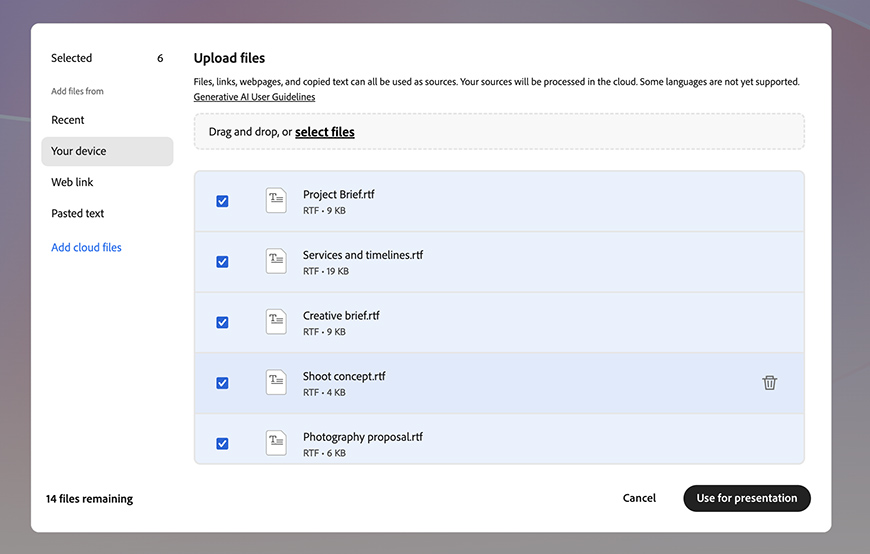Click the 14 files remaining text

coord(89,498)
